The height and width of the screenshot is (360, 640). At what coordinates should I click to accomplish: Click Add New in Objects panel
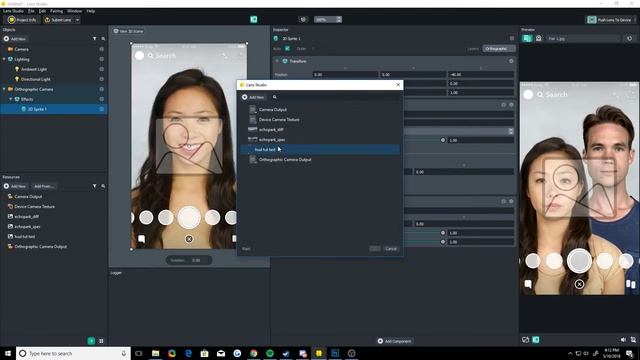(x=15, y=39)
